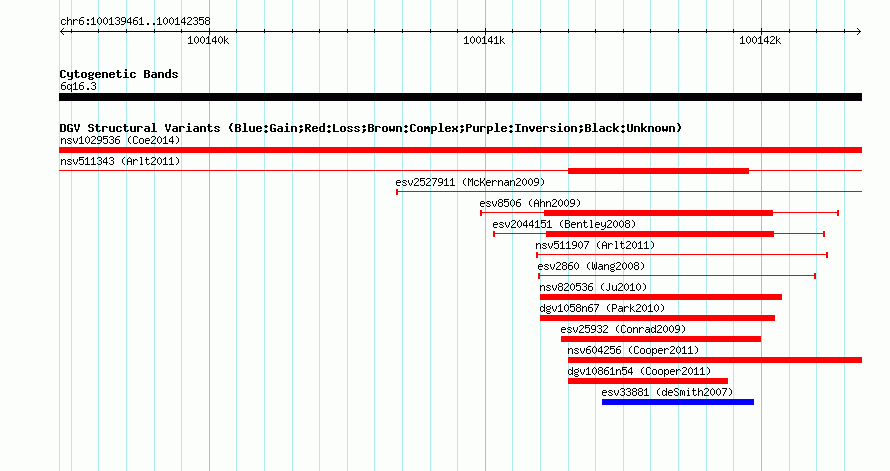The image size is (890, 471).
Task: Click the red bar of nsv820536
Action: [661, 297]
